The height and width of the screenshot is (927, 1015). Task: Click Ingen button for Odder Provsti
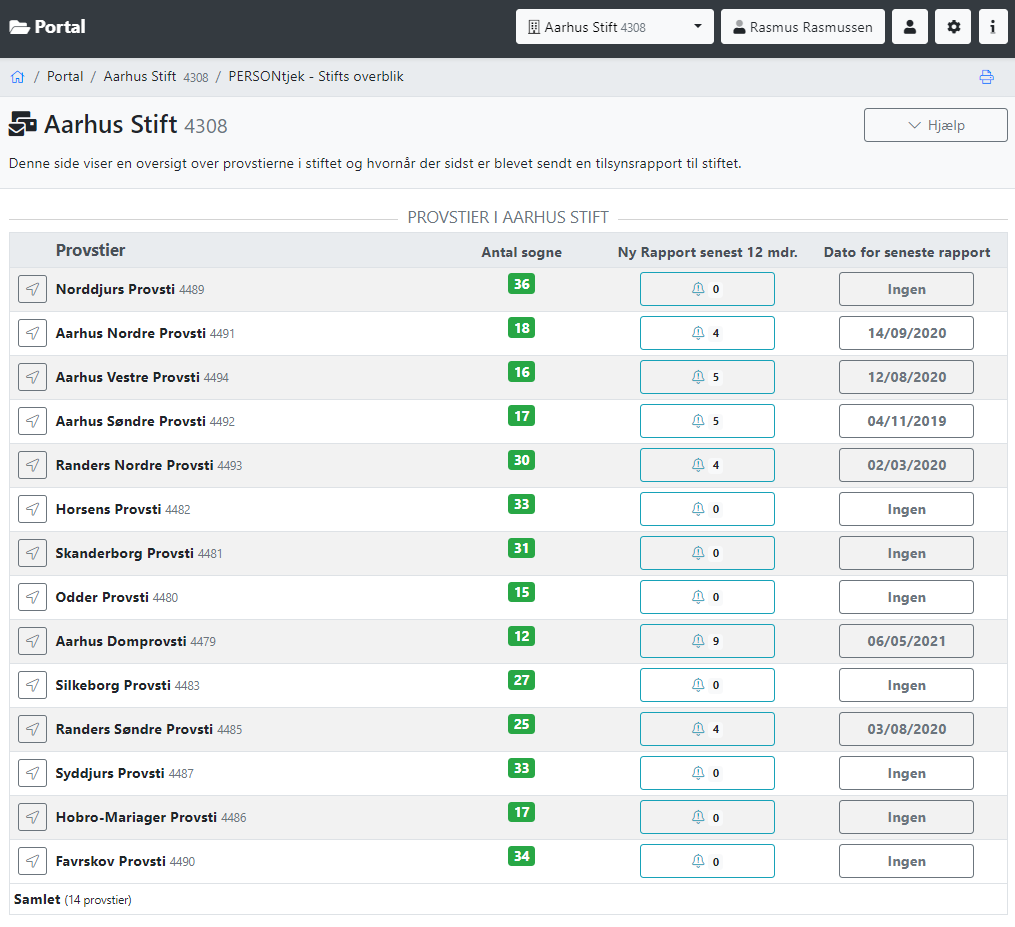906,597
